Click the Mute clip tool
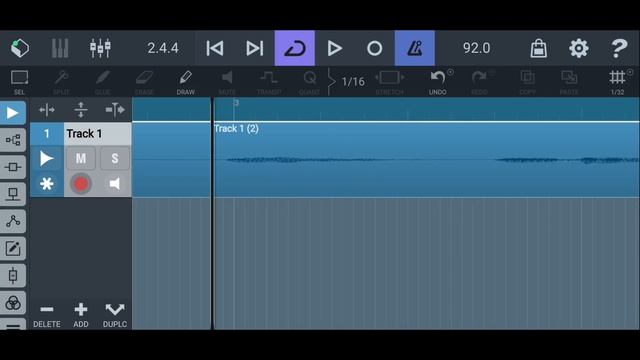 coord(227,82)
